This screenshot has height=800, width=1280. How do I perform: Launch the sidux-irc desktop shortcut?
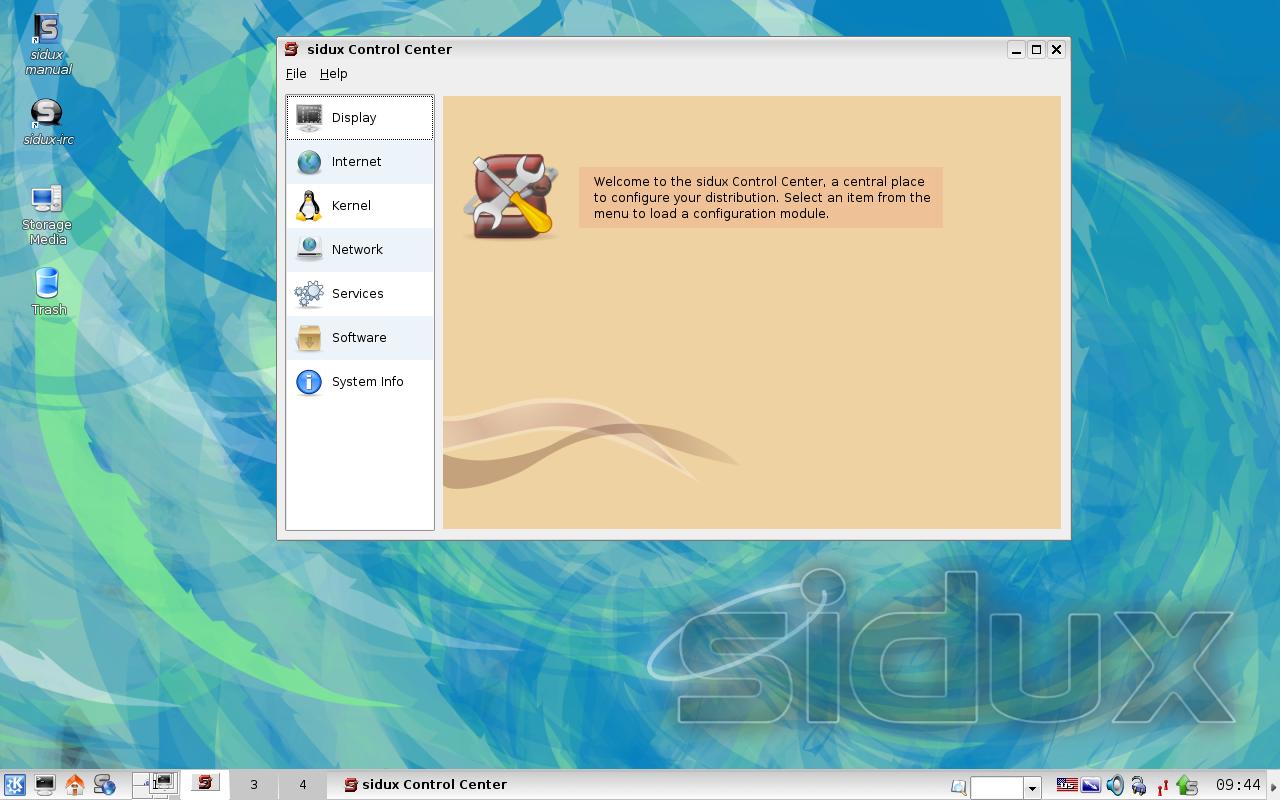tap(47, 122)
